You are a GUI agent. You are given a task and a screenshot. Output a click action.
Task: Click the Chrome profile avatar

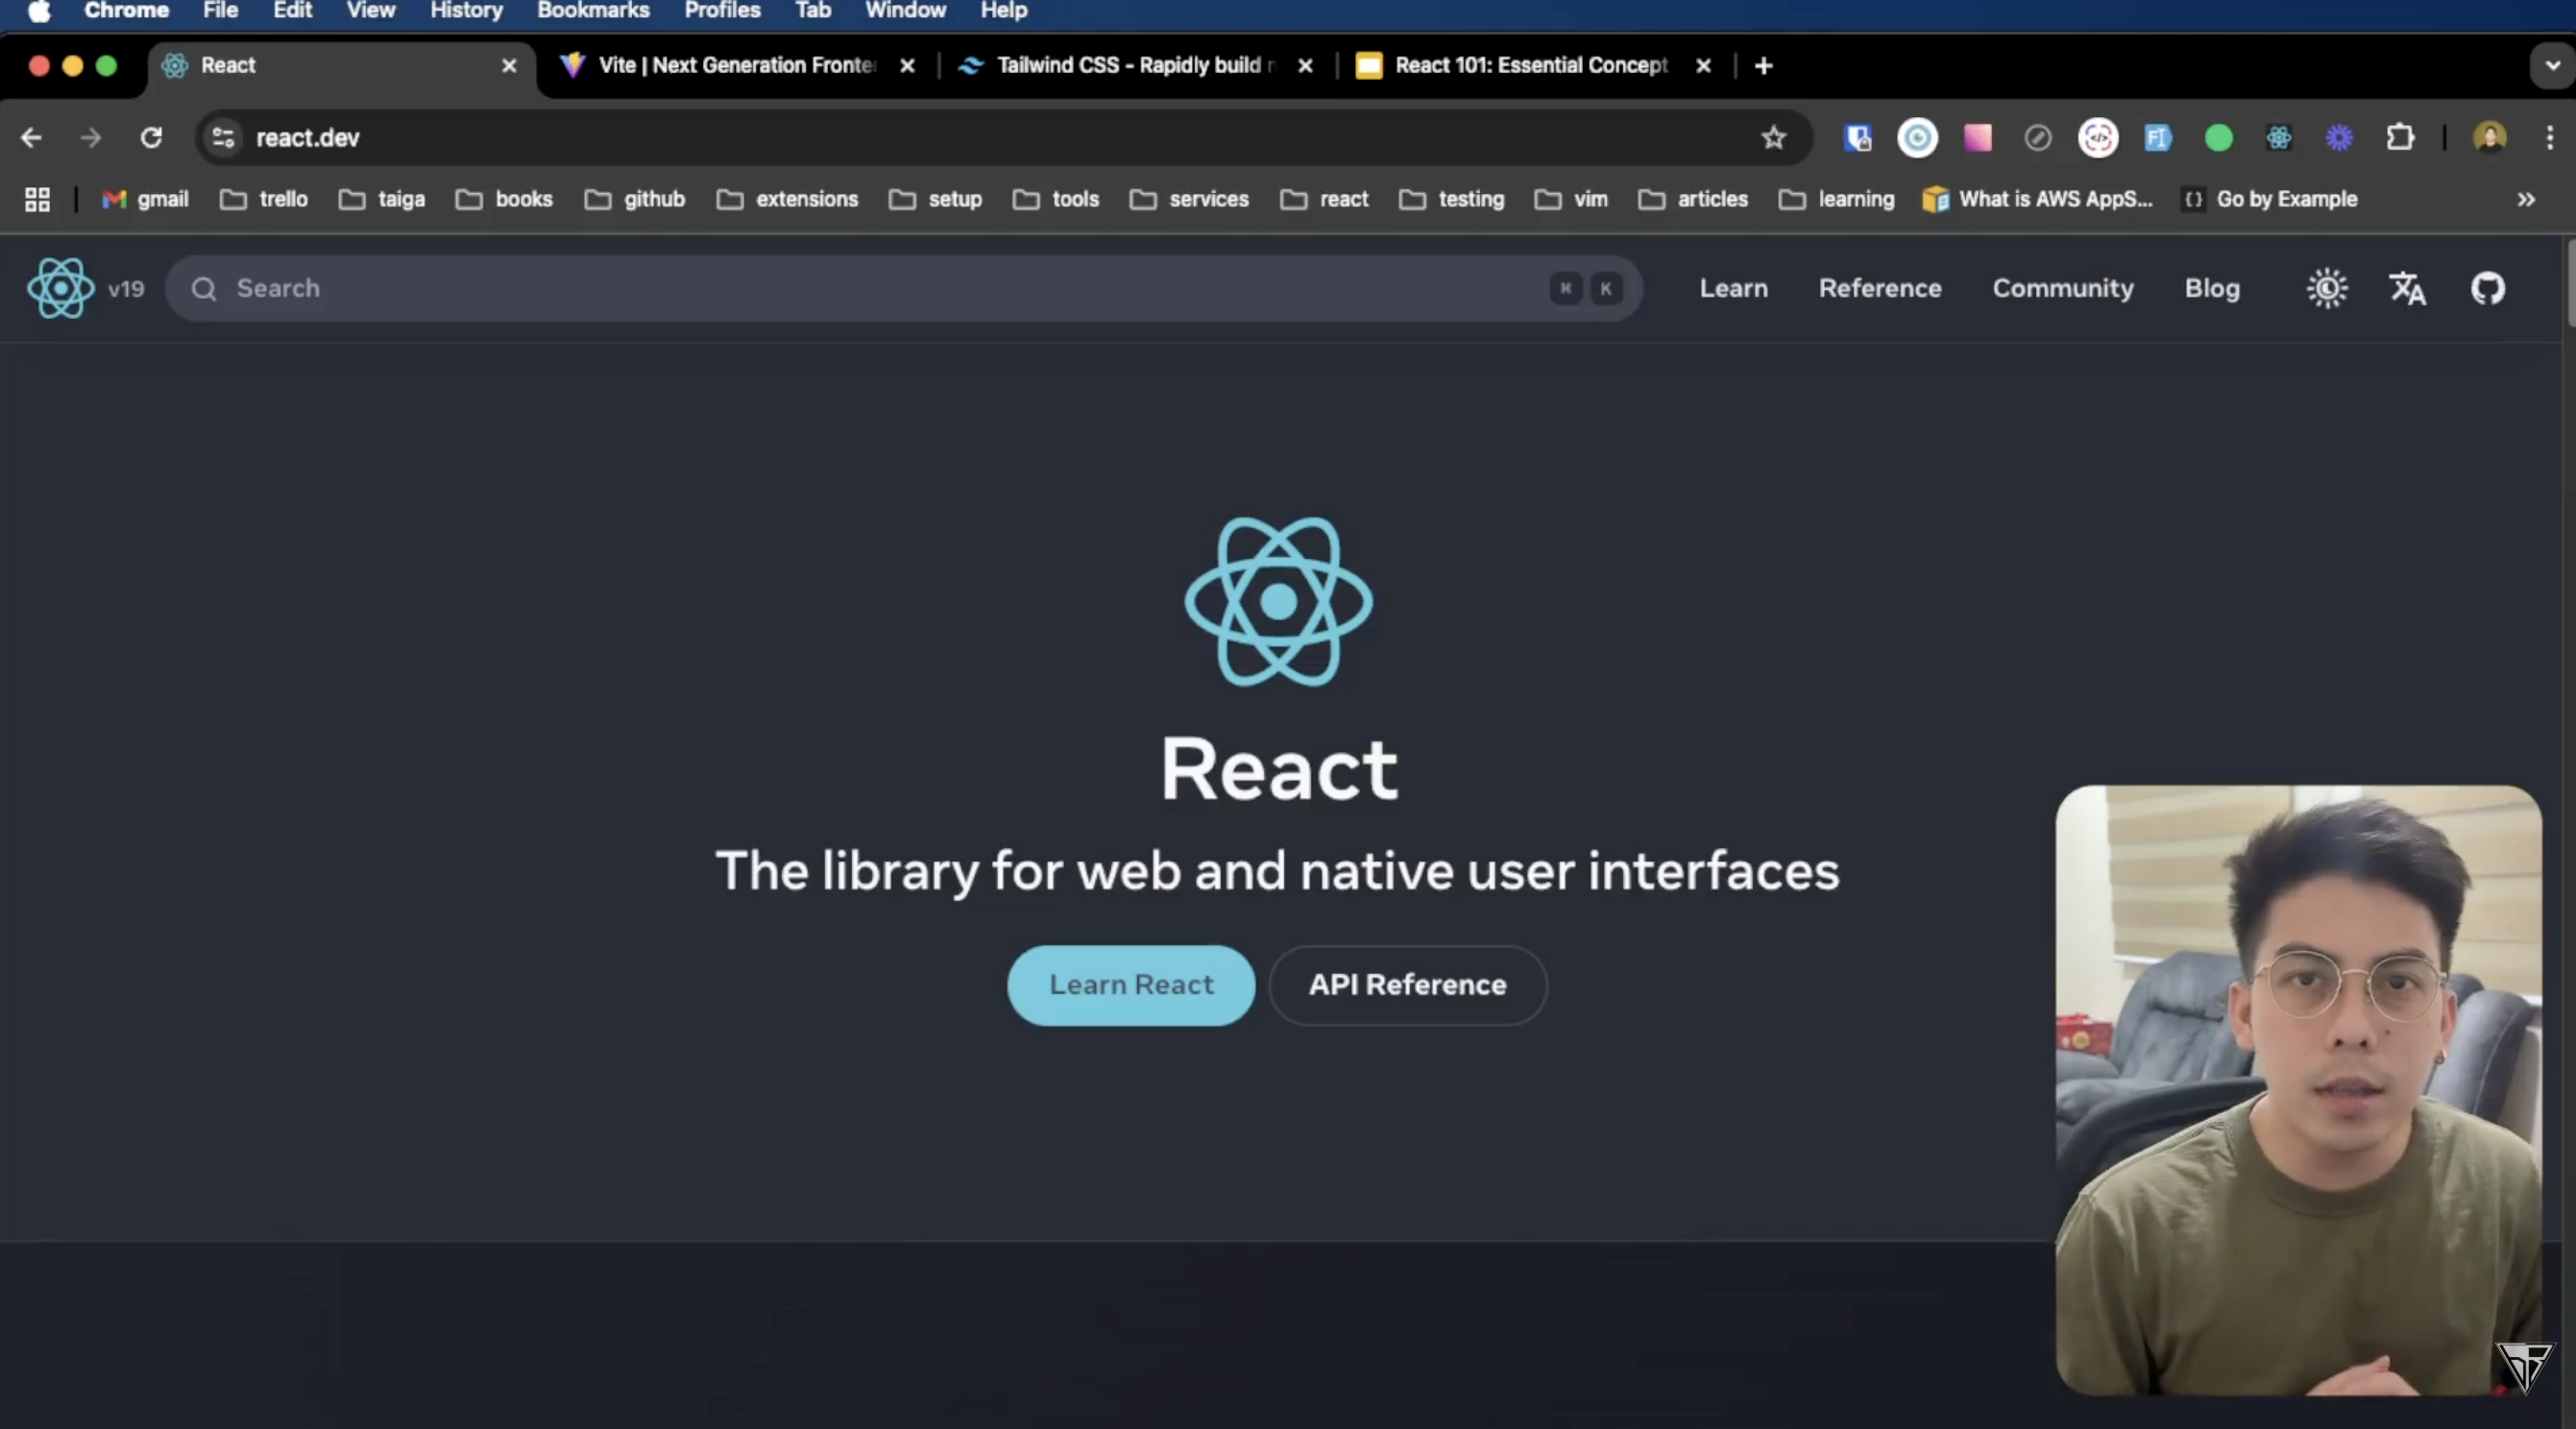[2489, 138]
